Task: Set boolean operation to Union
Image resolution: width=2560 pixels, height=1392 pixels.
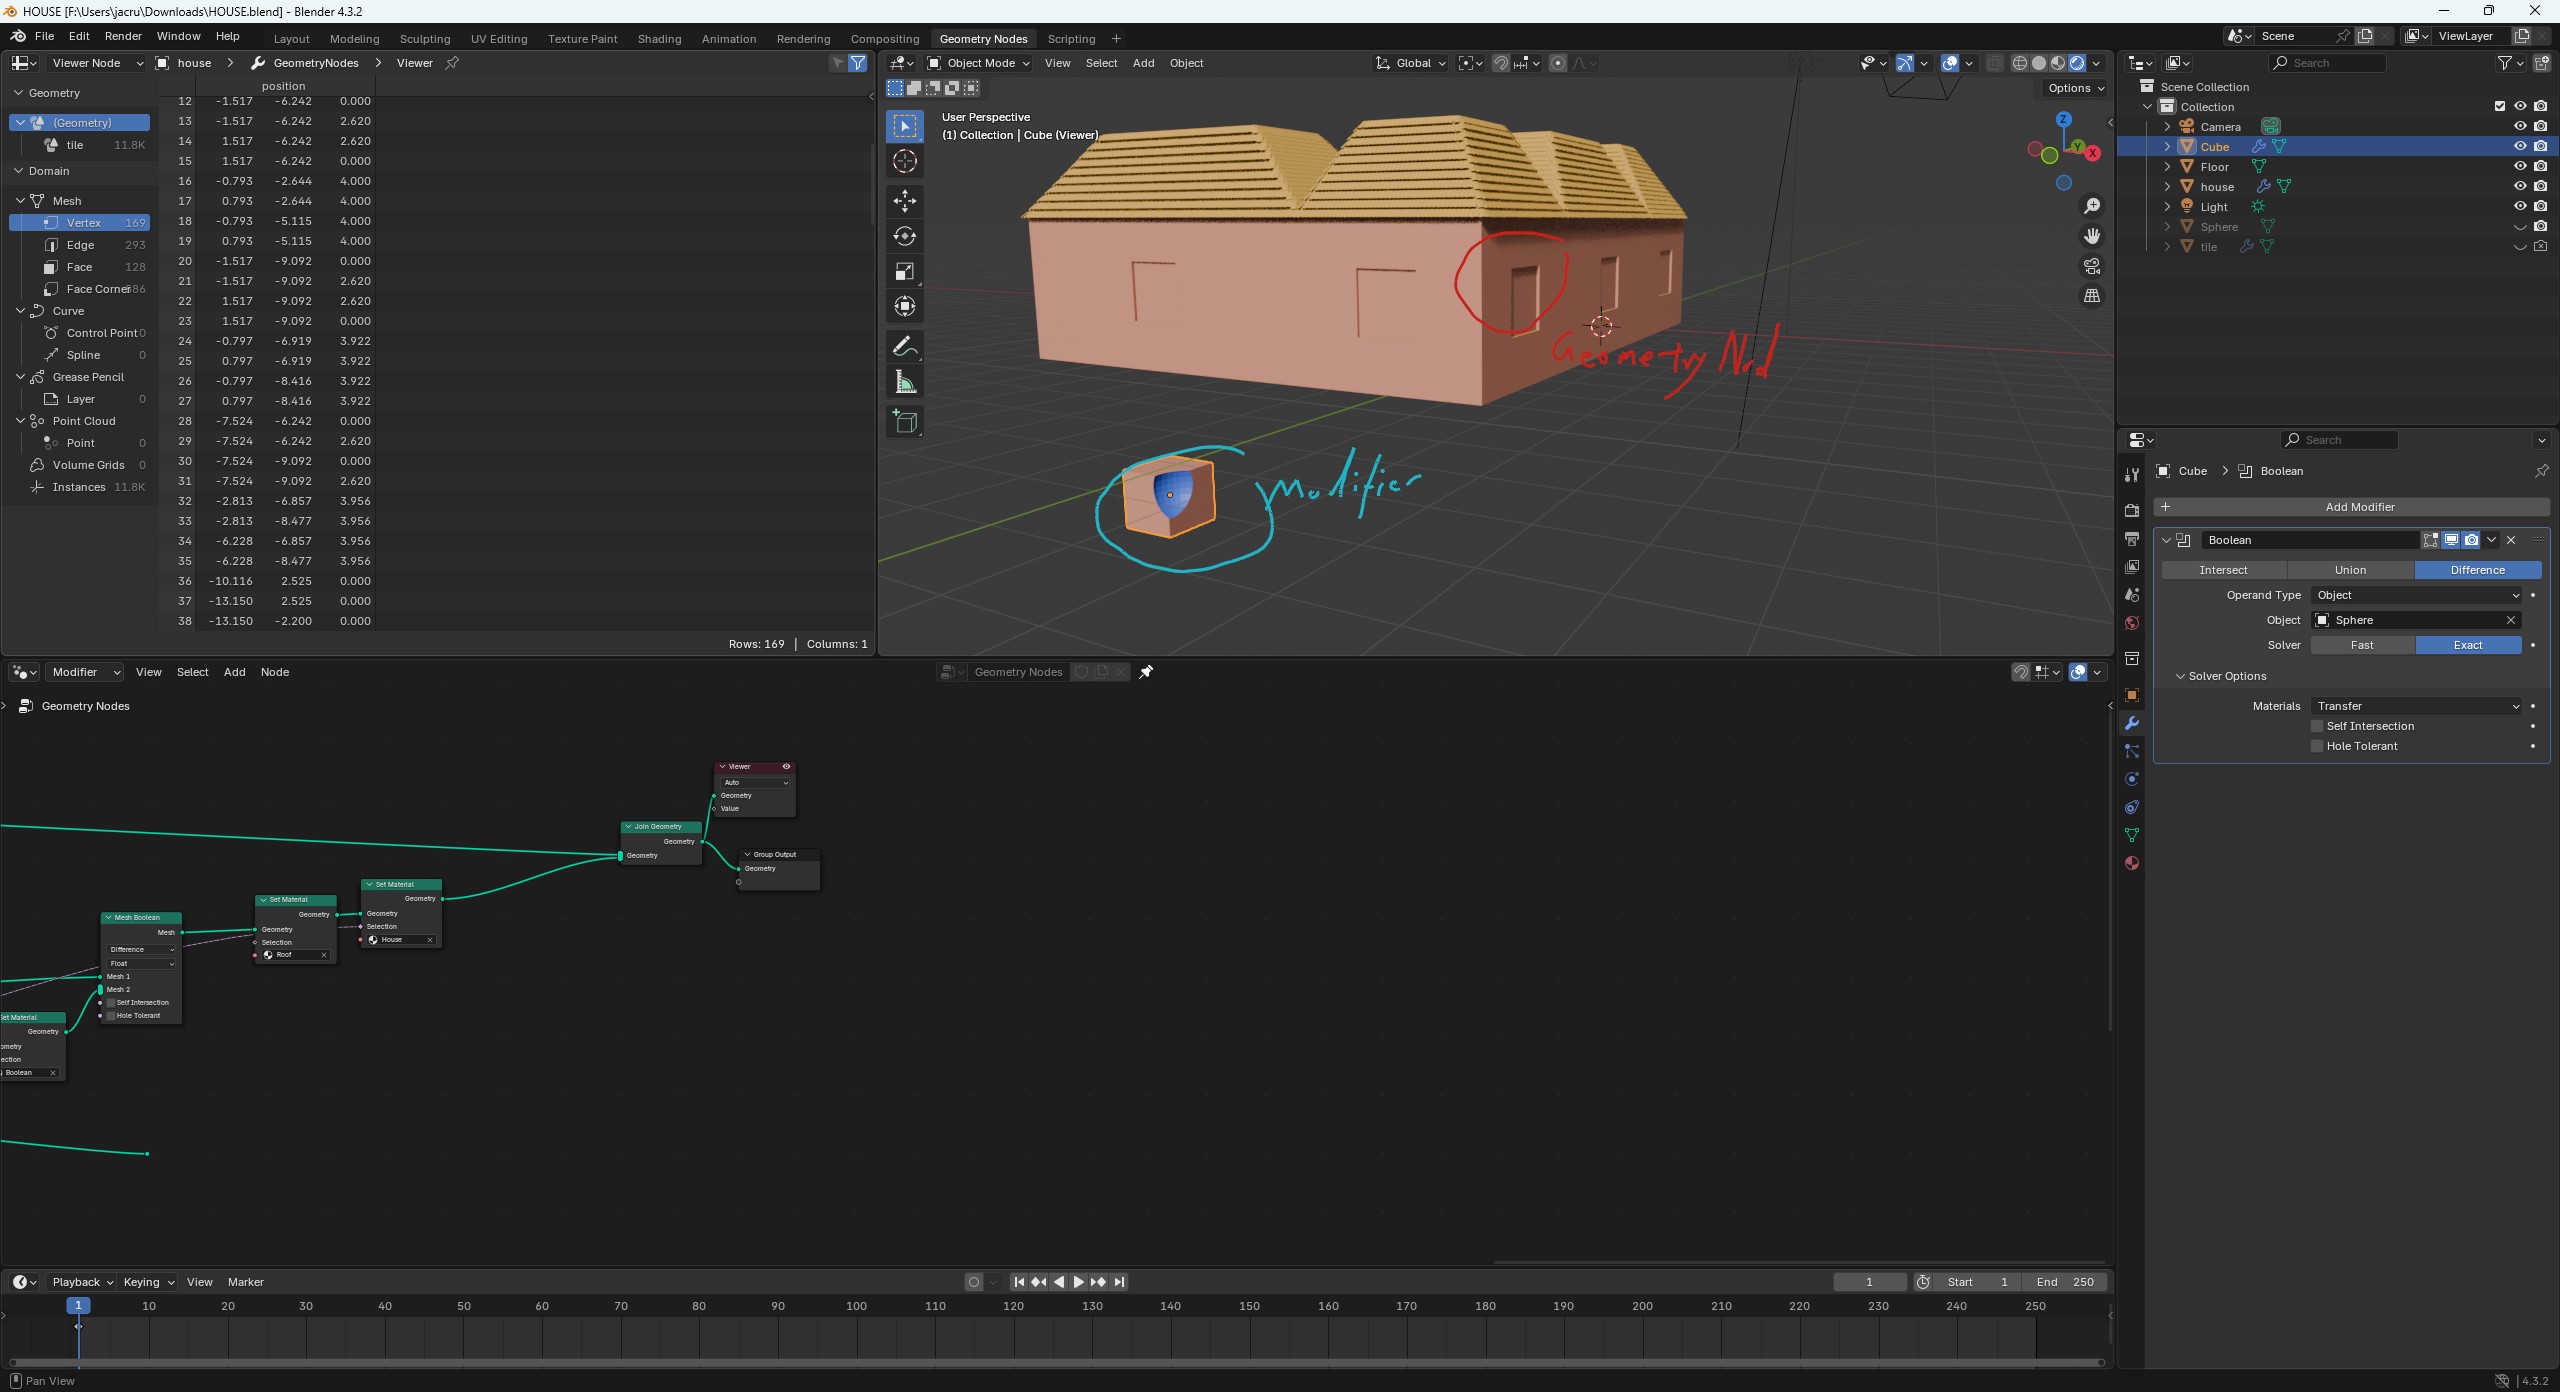Action: pyautogui.click(x=2350, y=570)
